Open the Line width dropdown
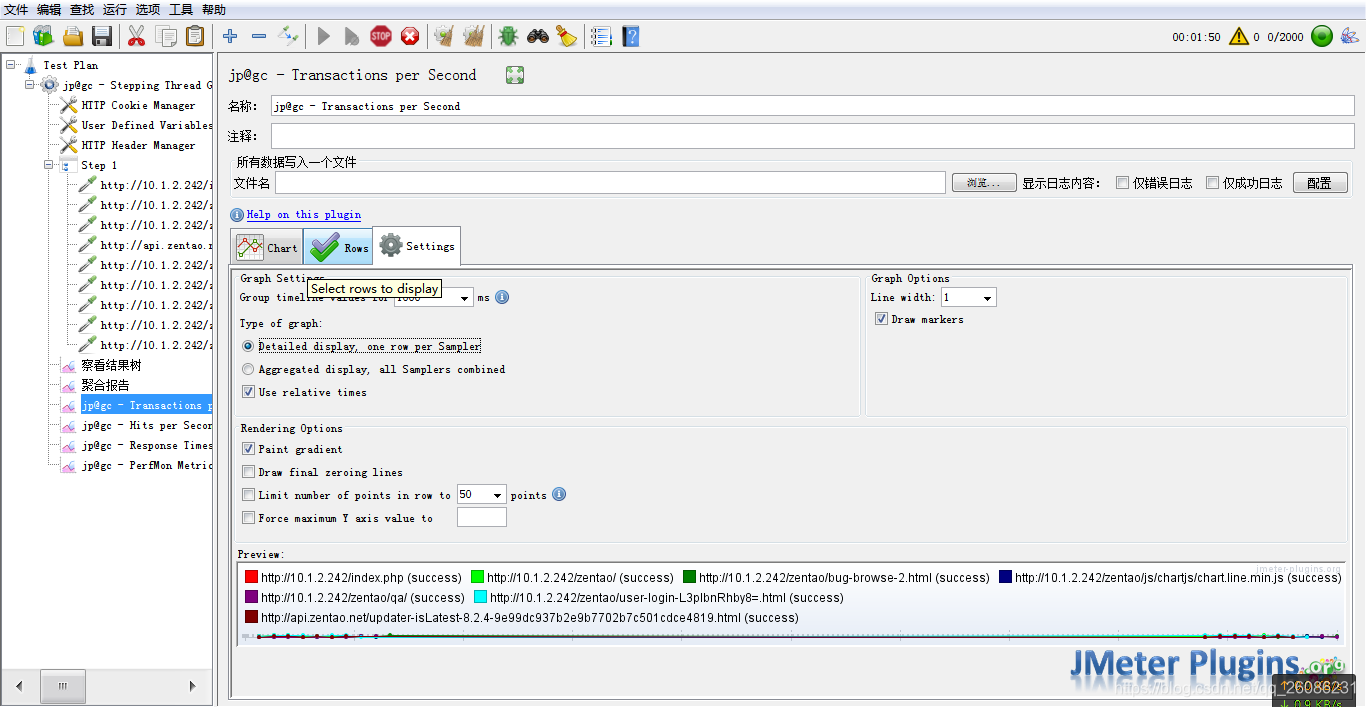1366x707 pixels. (x=987, y=298)
